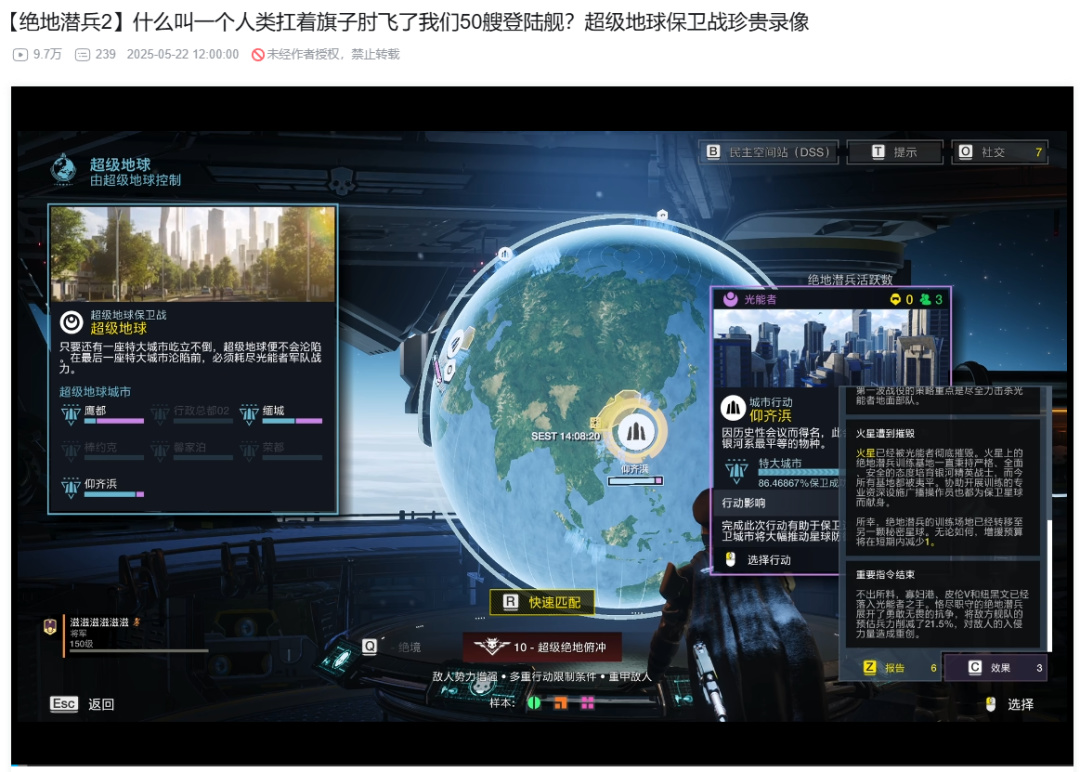This screenshot has width=1080, height=772.
Task: Click the 仰齐浜 city marker on the globe
Action: tap(636, 432)
